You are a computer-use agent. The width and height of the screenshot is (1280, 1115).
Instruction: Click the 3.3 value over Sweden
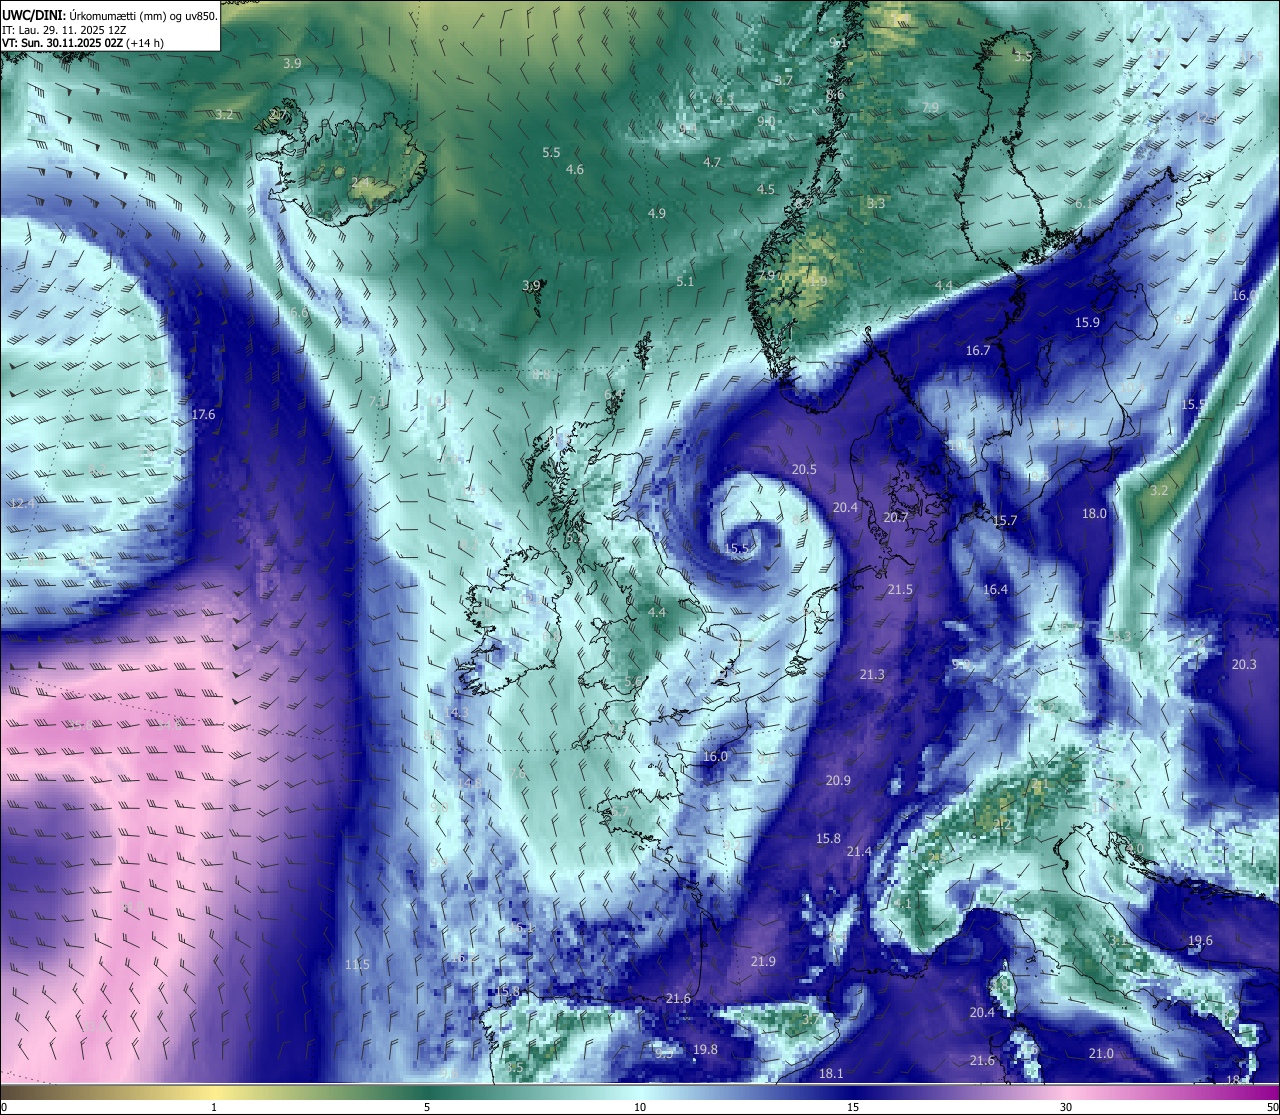coord(876,203)
